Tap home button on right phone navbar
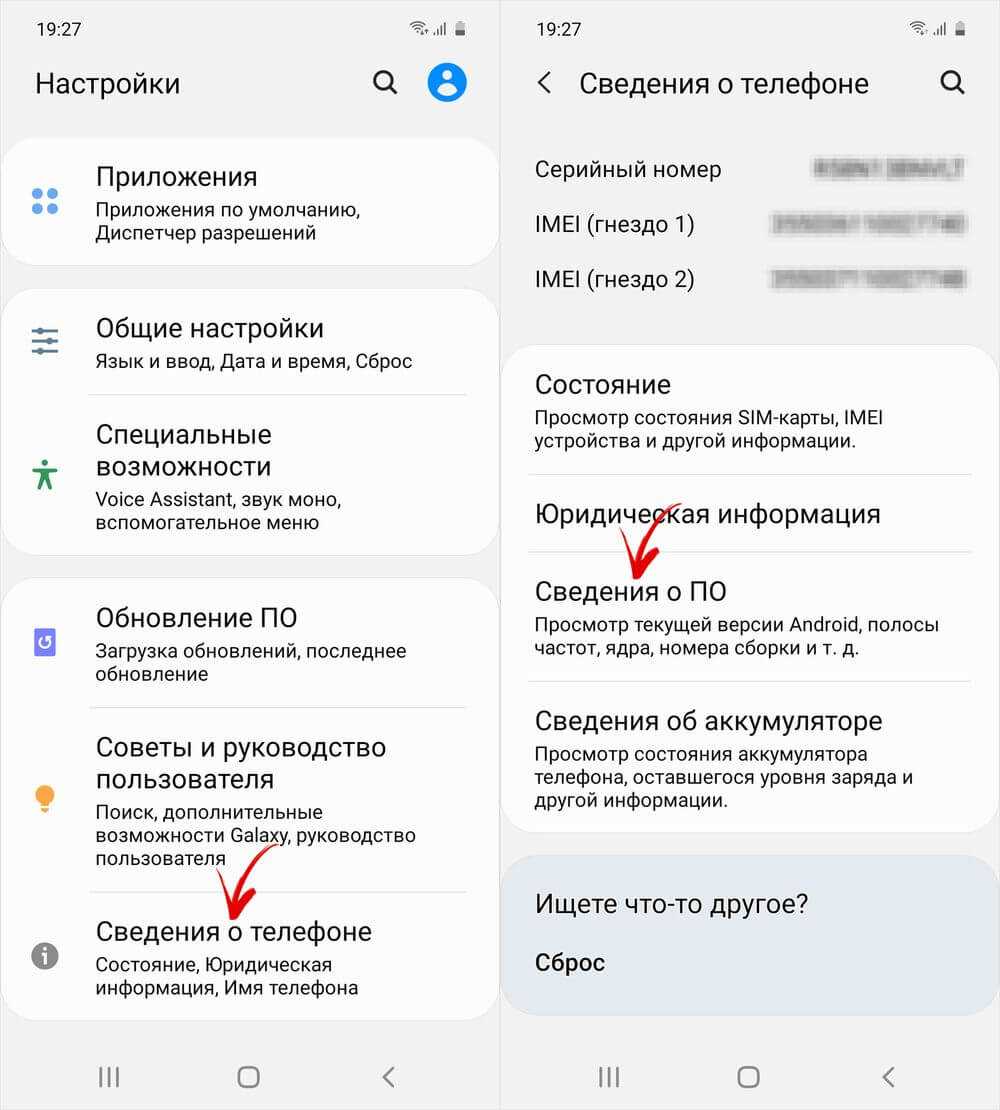This screenshot has height=1110, width=1000. (748, 1077)
